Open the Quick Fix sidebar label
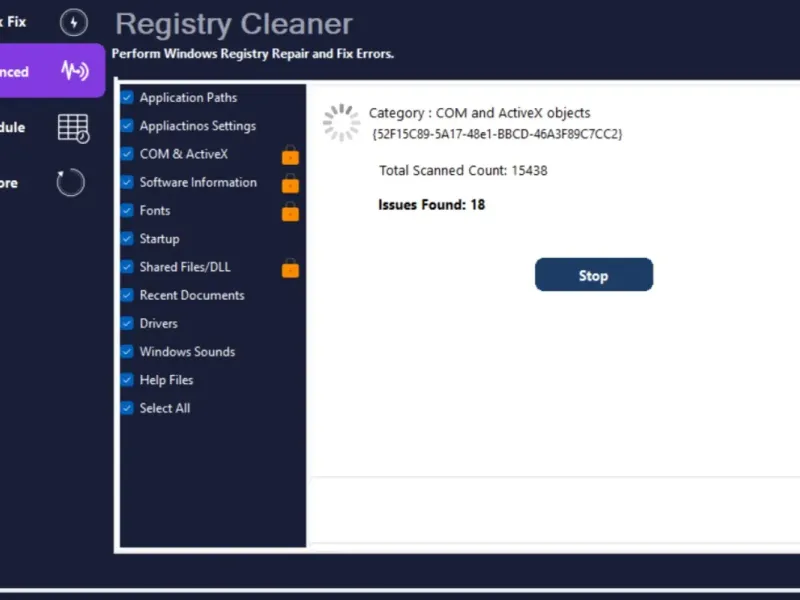This screenshot has height=600, width=800. [x=13, y=22]
